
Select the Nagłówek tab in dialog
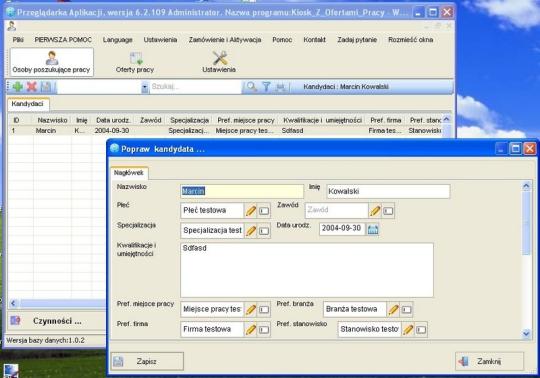pos(129,173)
